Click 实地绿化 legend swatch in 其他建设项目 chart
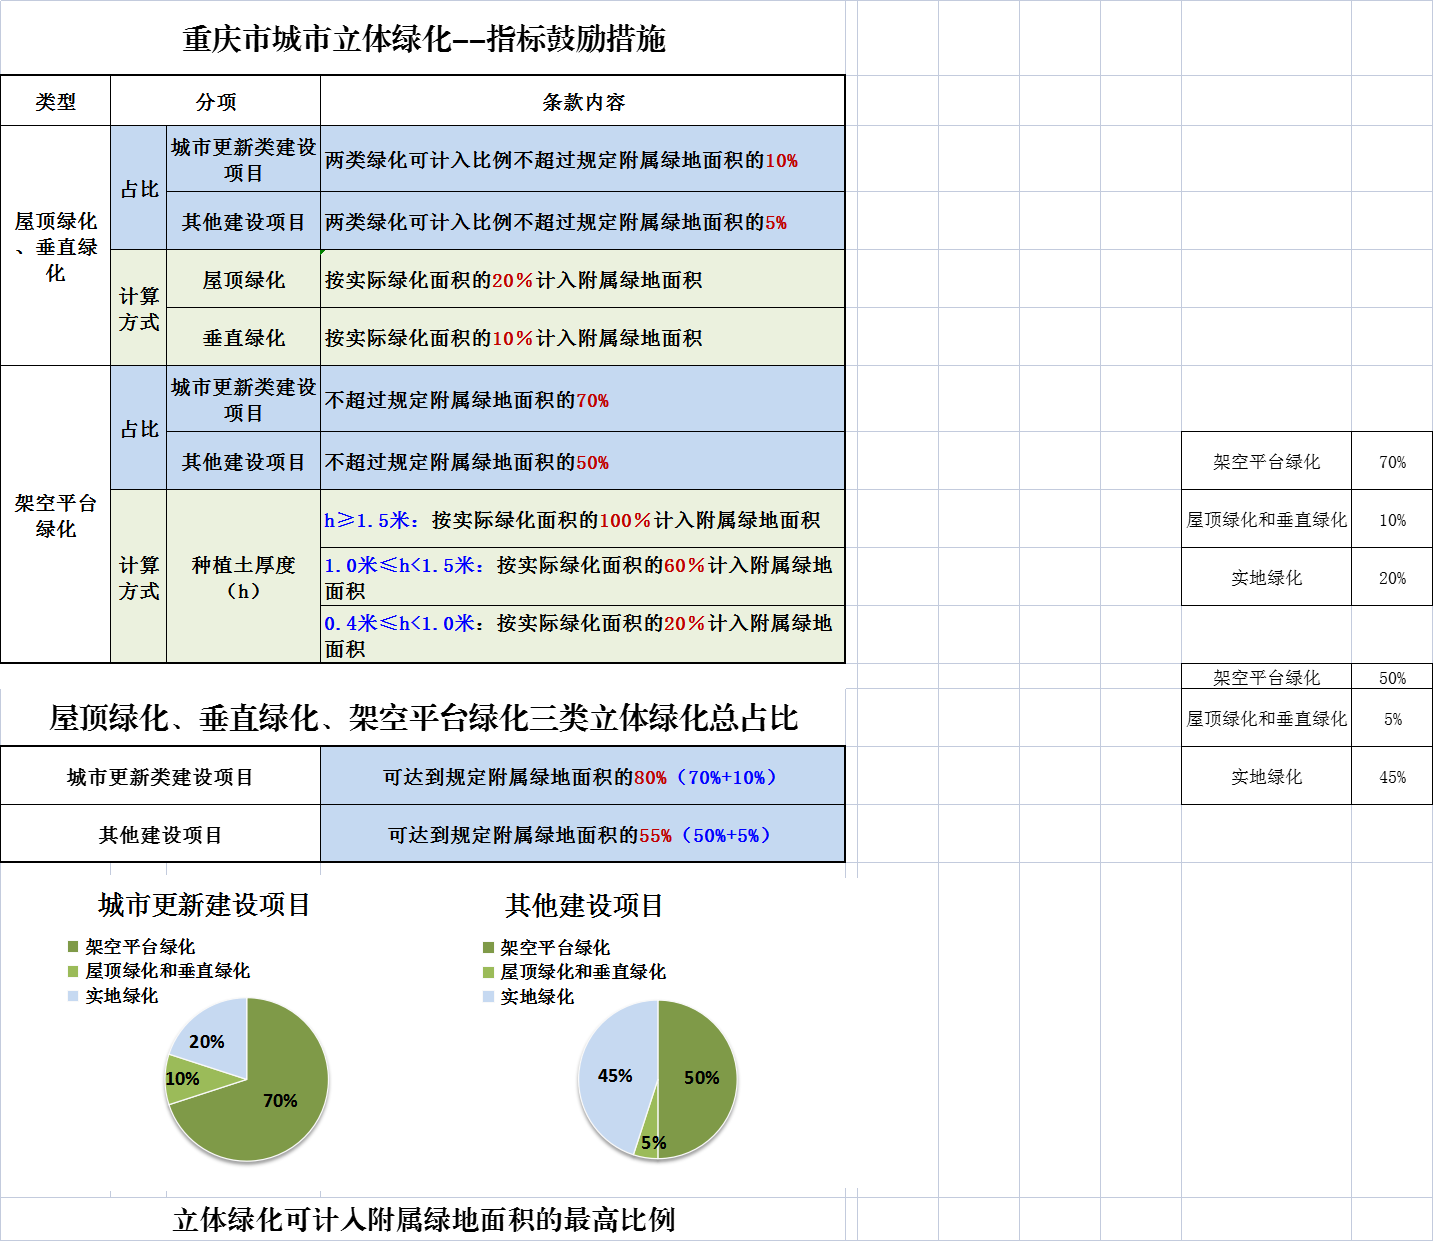 click(488, 997)
